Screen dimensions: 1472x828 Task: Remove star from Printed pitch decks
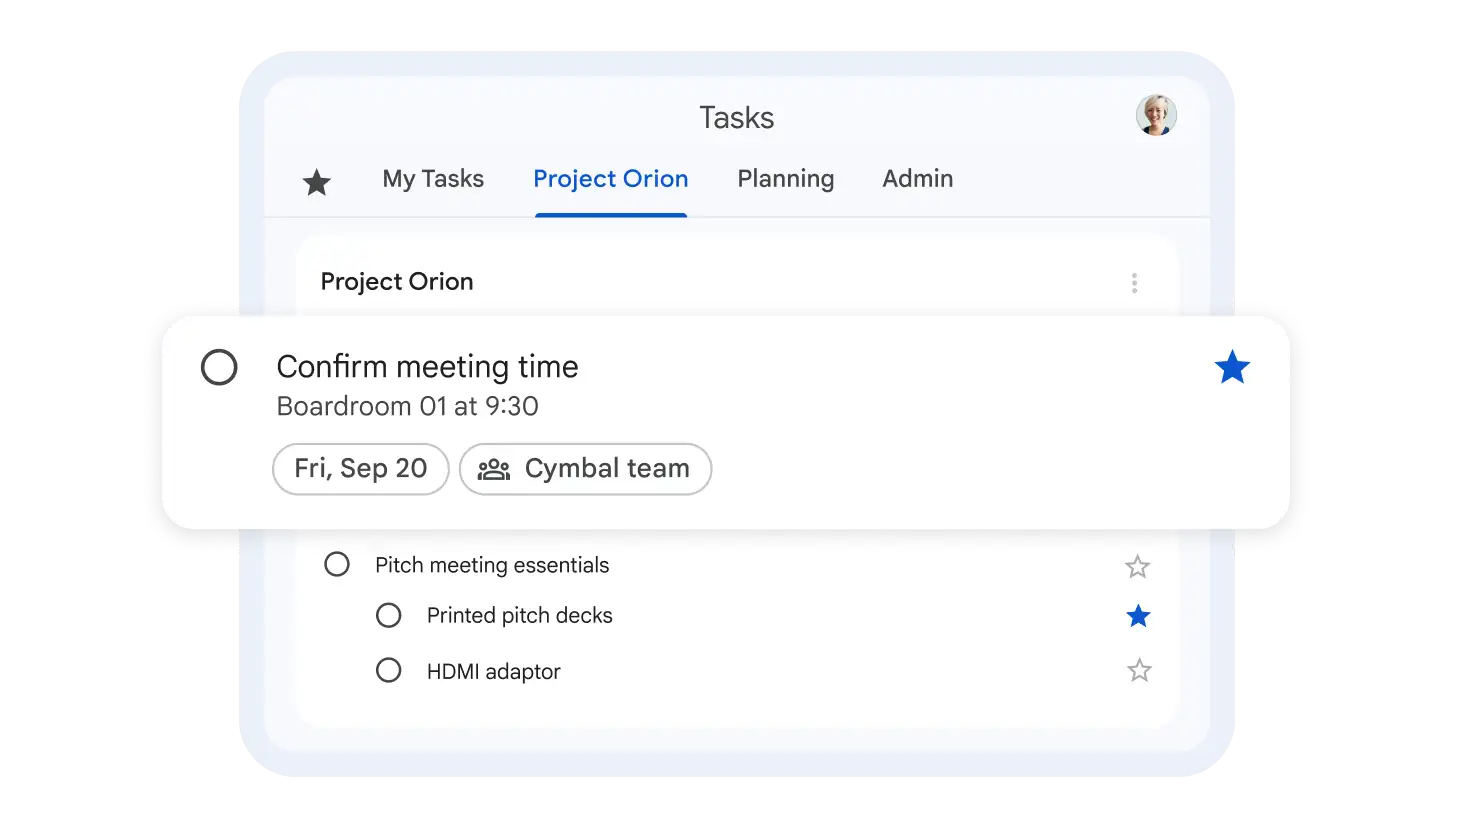click(1138, 616)
